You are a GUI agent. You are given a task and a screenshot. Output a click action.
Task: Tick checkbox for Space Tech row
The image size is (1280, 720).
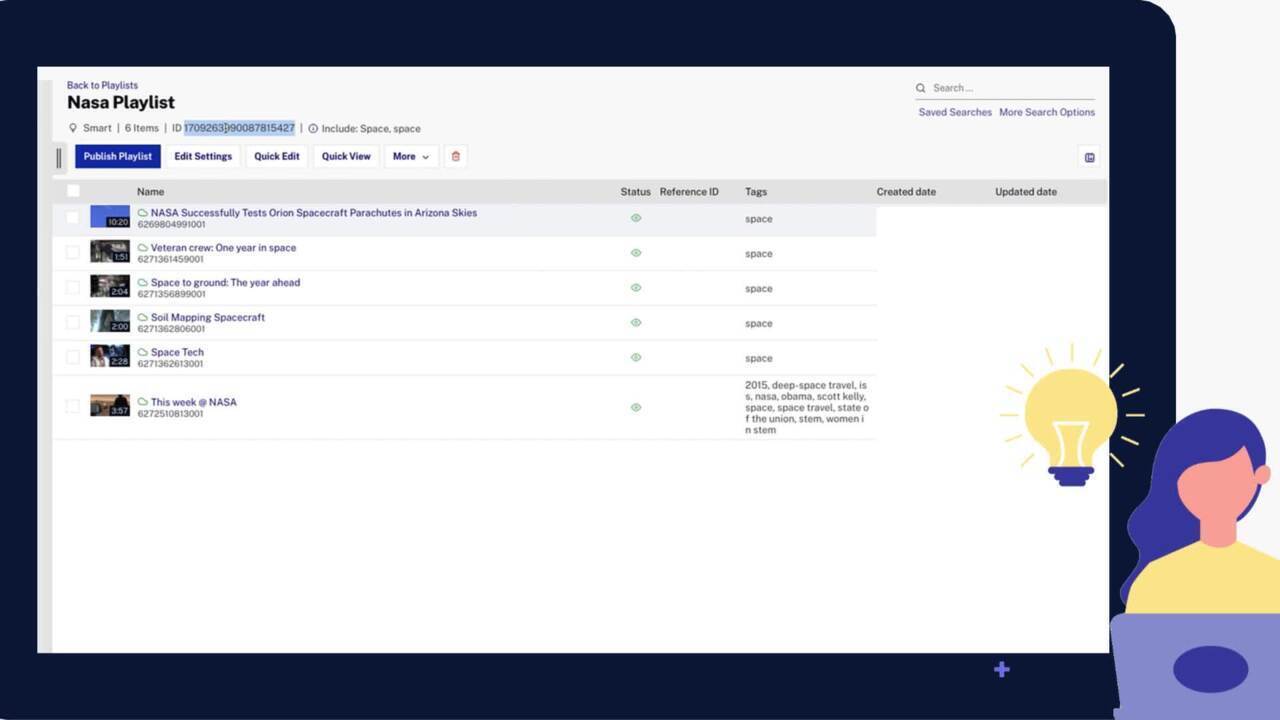tap(72, 357)
